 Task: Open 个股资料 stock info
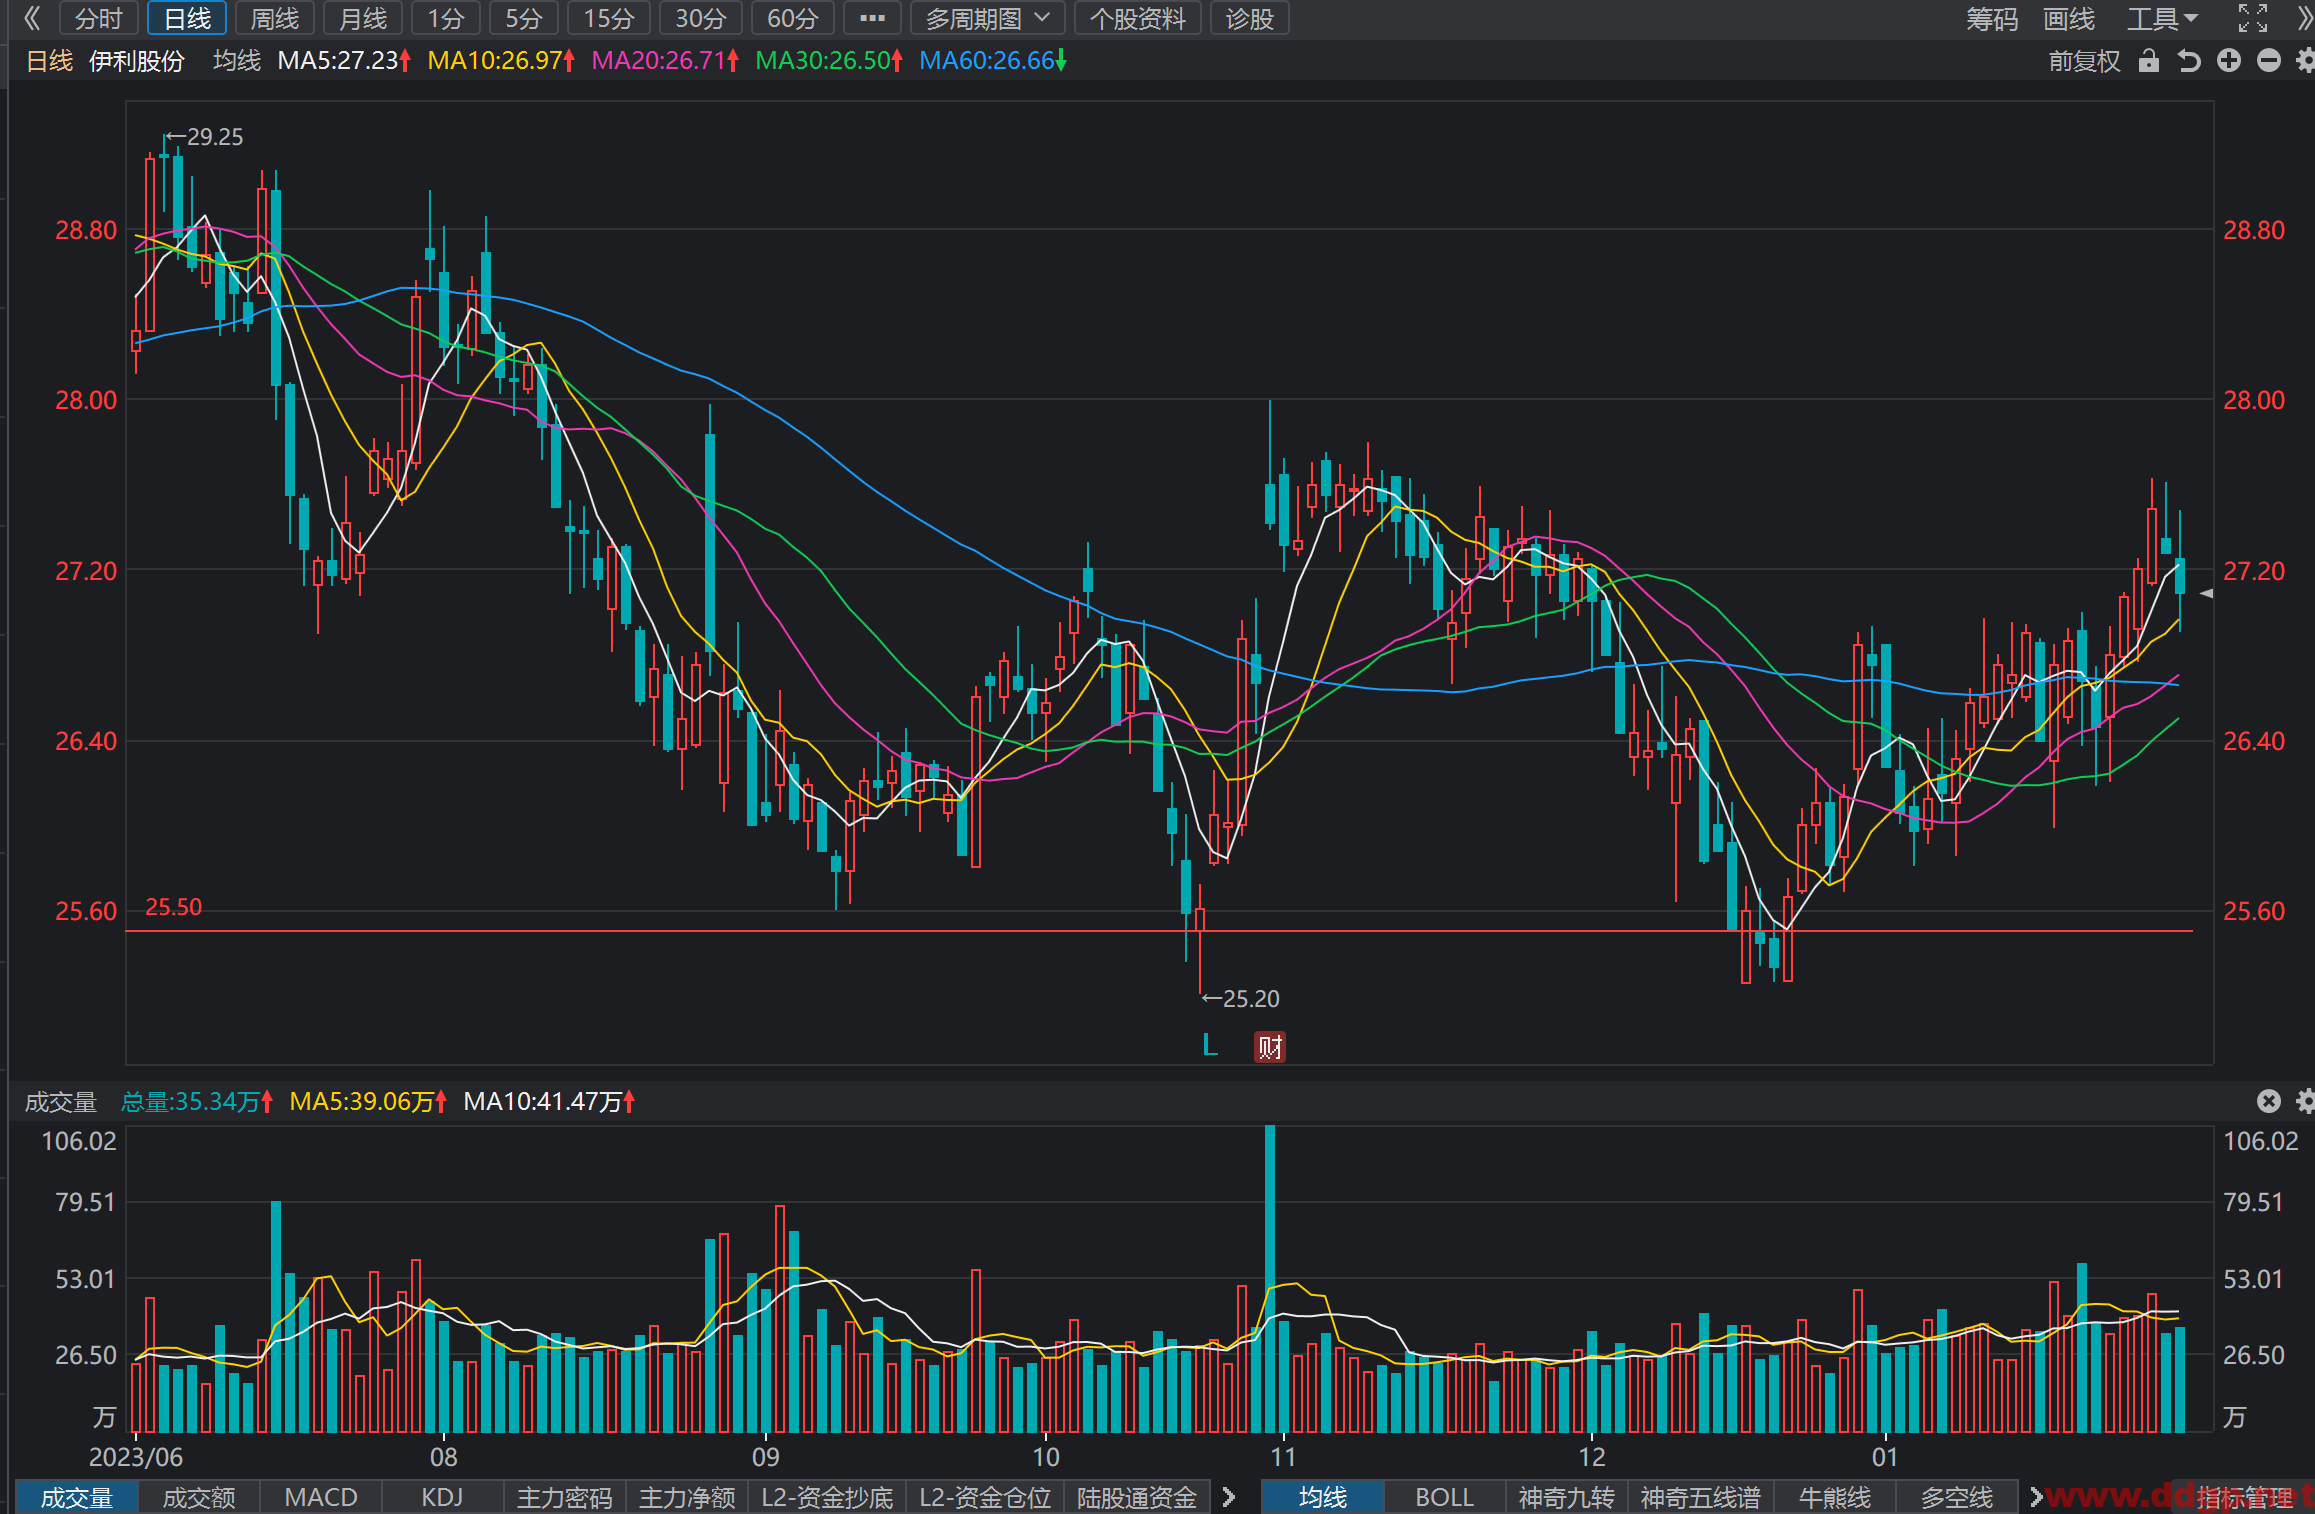pos(1137,18)
